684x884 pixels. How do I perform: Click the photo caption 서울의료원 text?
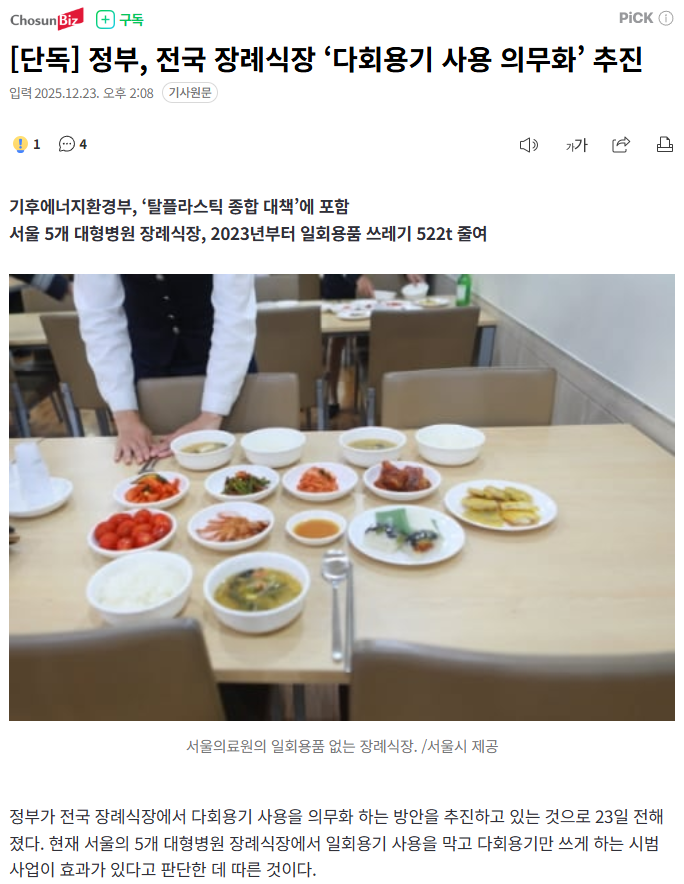[342, 746]
